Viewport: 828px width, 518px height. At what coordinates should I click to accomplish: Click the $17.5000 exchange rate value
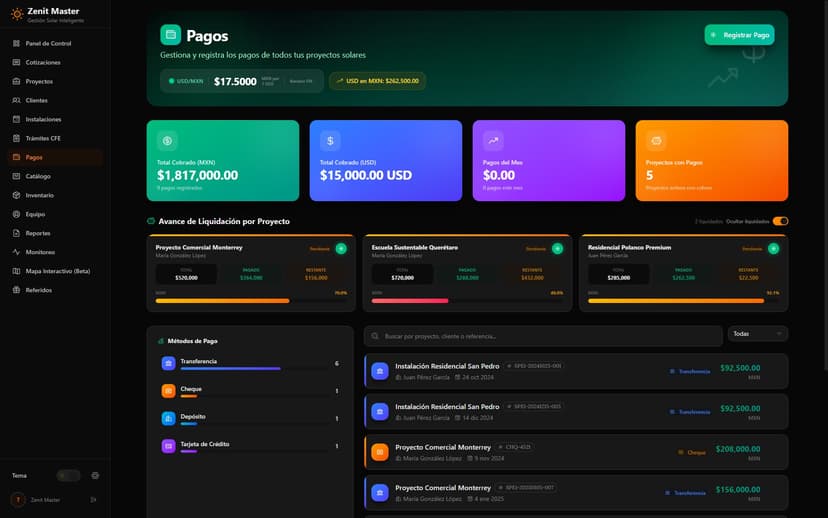[235, 81]
